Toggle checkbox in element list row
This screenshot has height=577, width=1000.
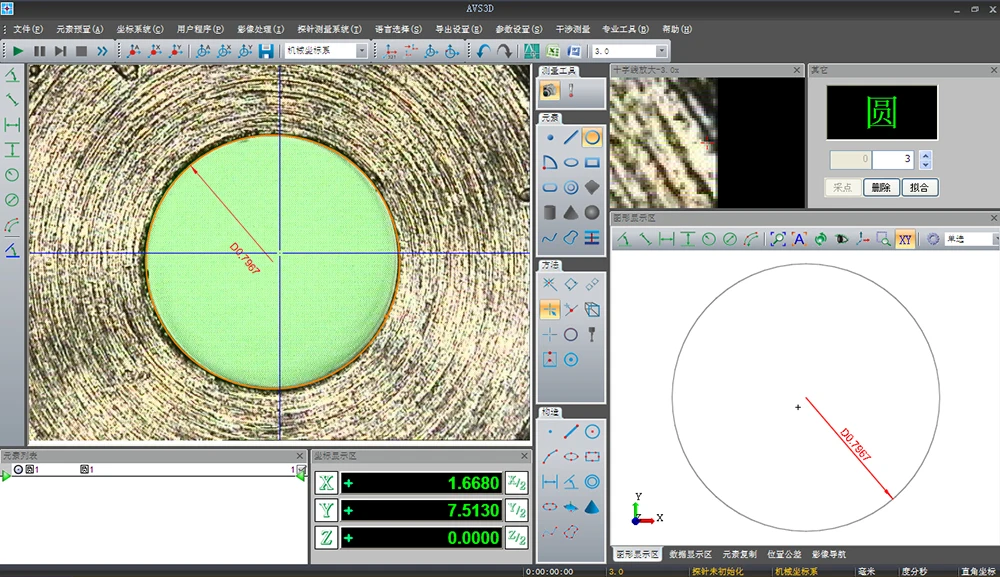(301, 469)
